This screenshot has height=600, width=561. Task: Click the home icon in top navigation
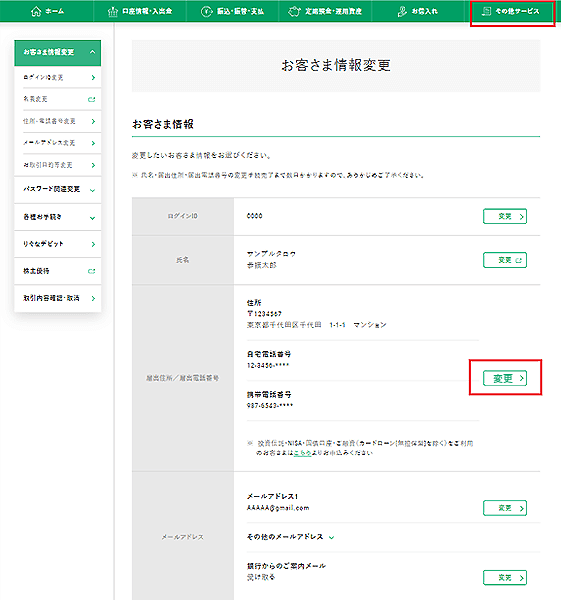pos(36,11)
